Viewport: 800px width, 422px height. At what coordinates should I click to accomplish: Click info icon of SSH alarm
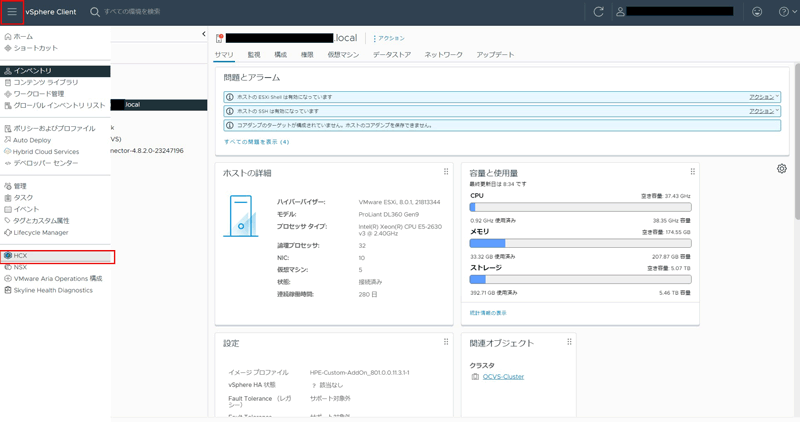click(x=230, y=111)
